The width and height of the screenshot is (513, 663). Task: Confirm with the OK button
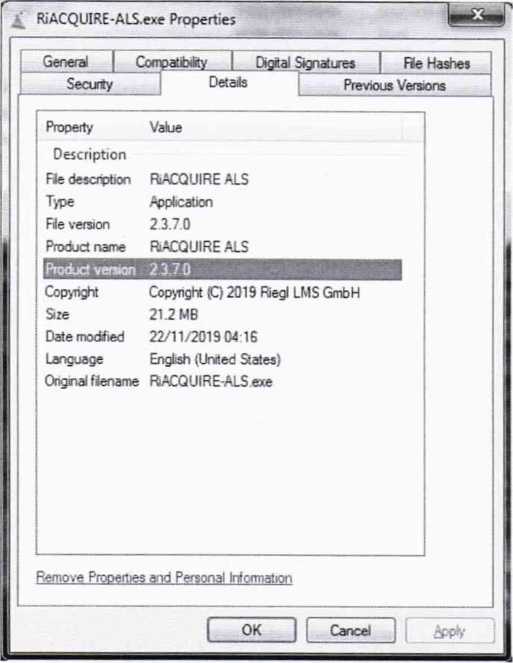point(252,630)
